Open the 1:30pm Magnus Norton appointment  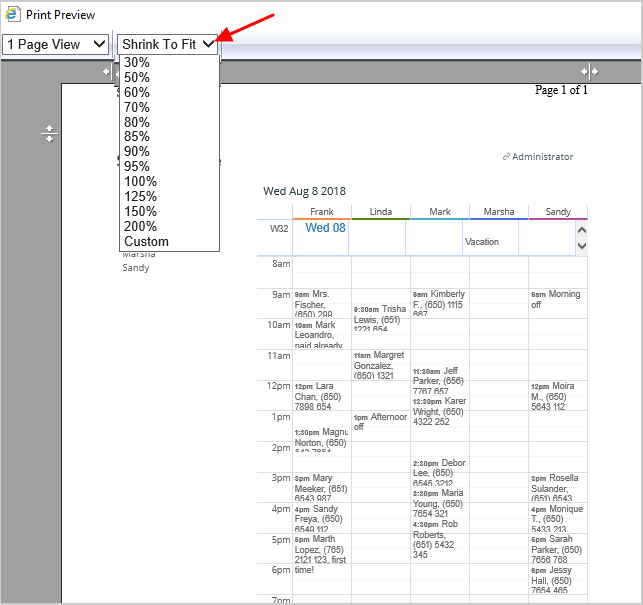tap(322, 441)
